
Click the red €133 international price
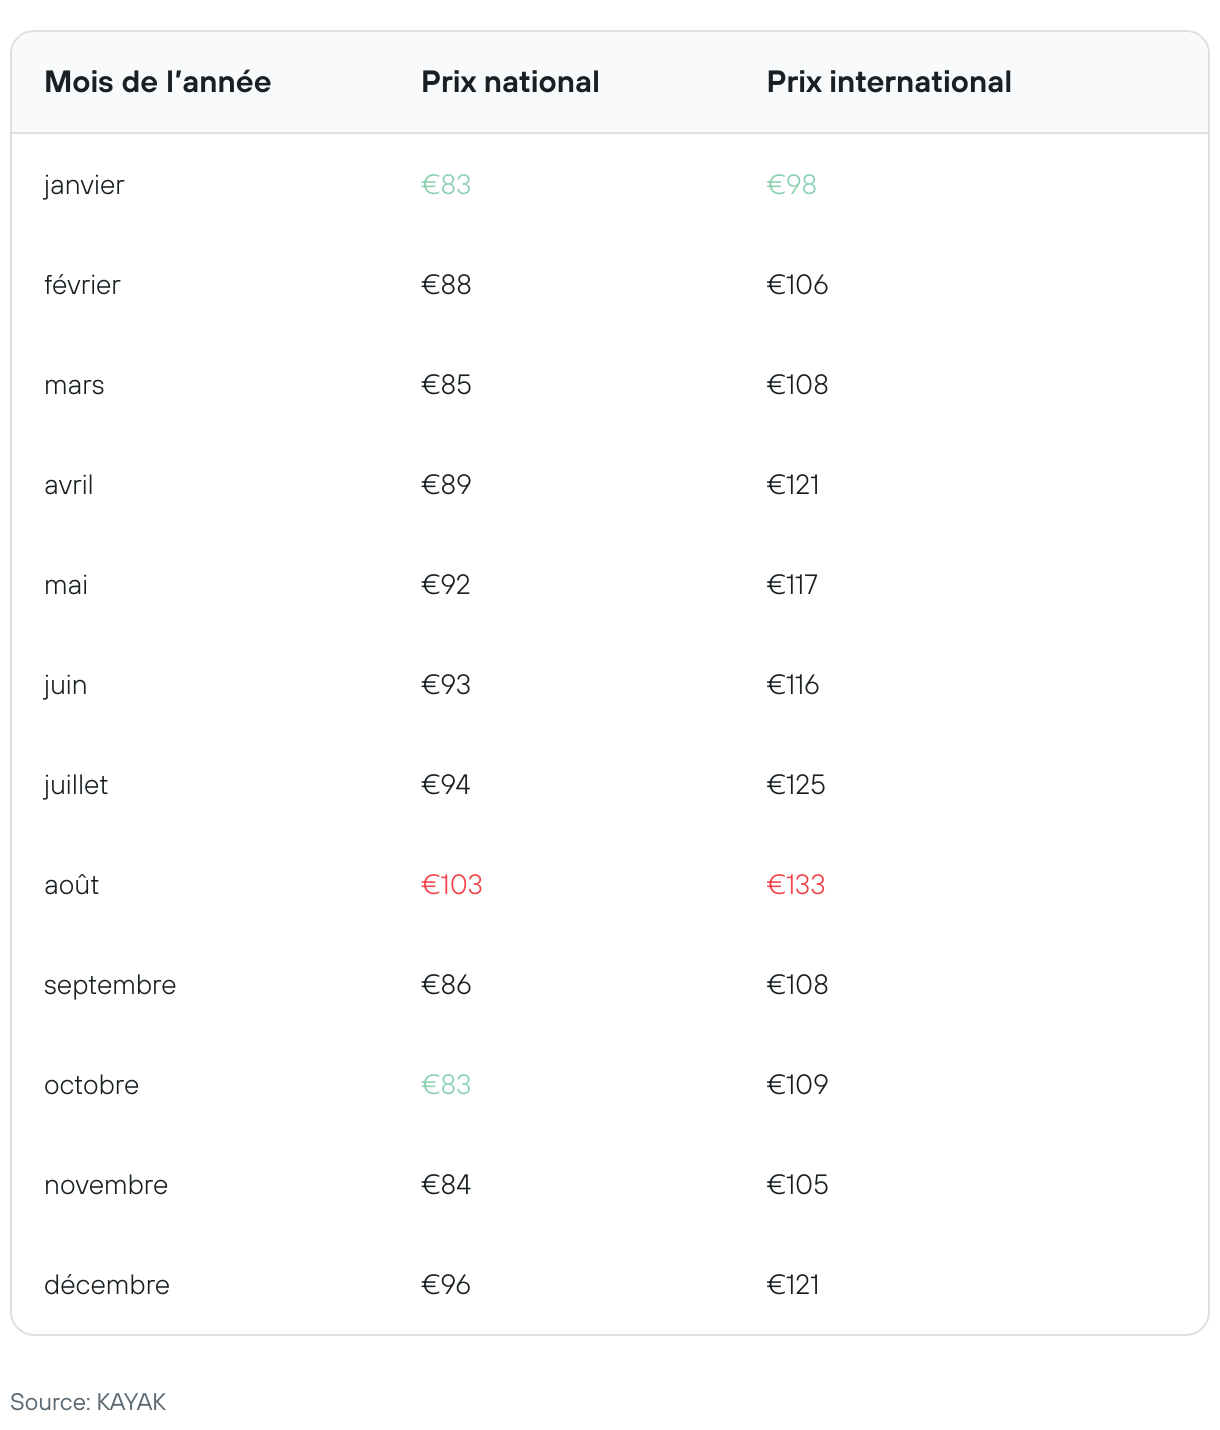pyautogui.click(x=796, y=885)
